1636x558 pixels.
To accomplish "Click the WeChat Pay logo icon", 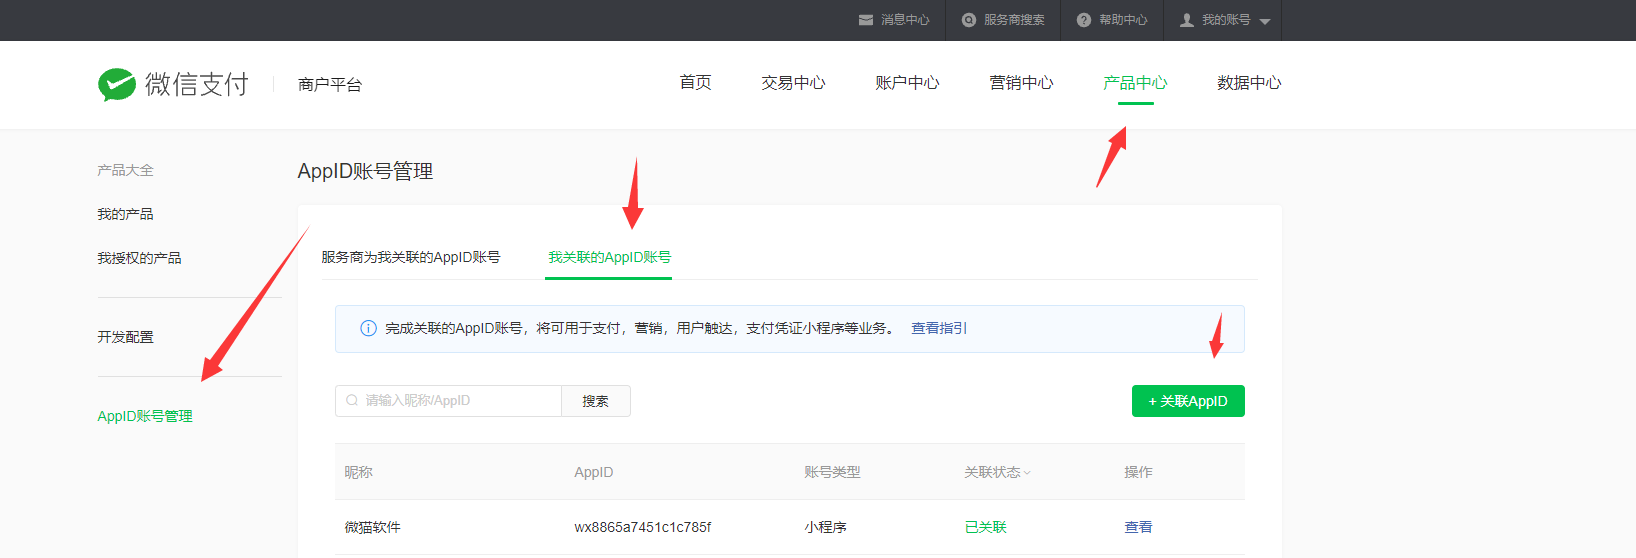I will 117,85.
